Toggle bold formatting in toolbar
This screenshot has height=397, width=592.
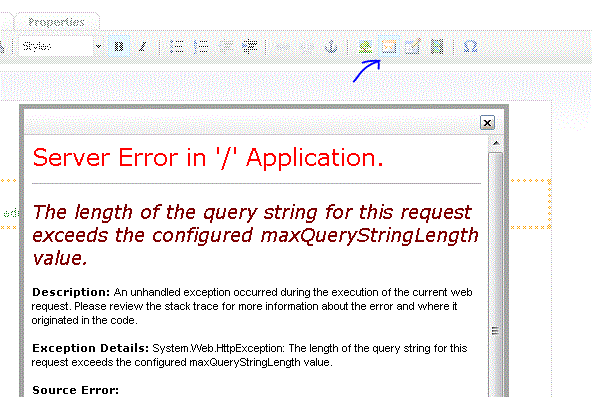[x=119, y=46]
